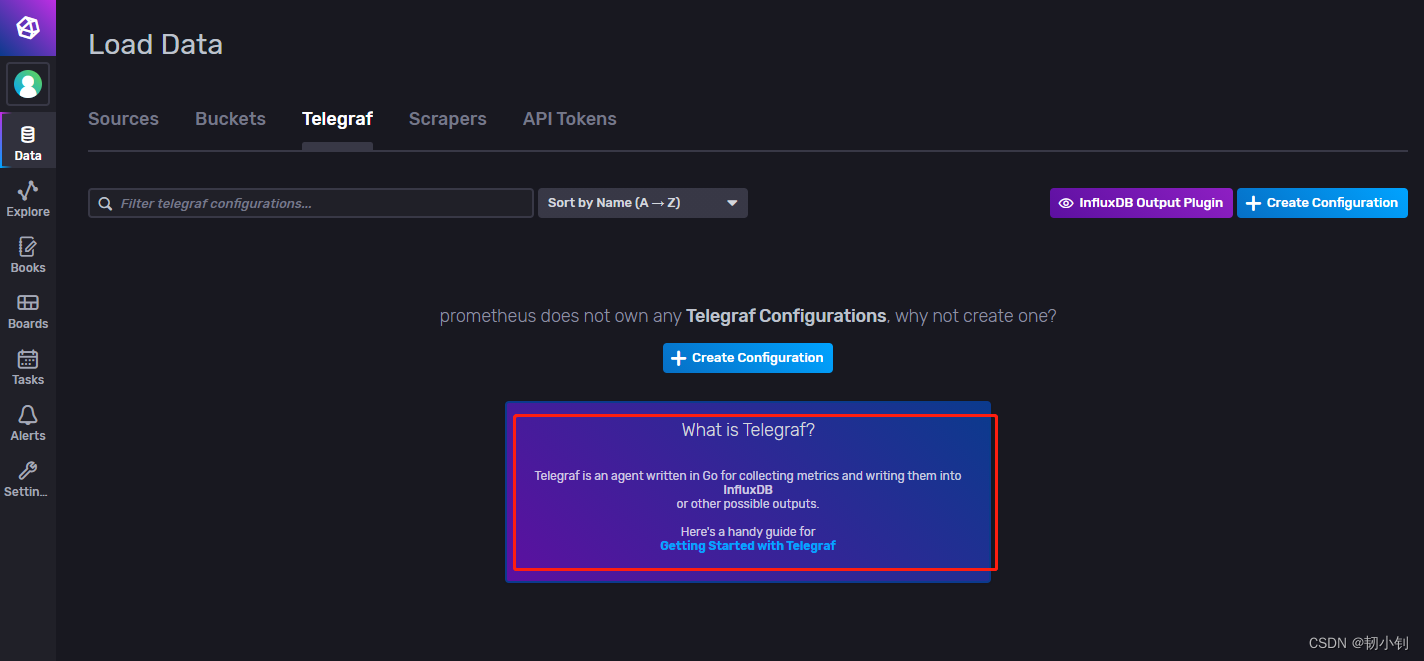Open Tasks in sidebar
The image size is (1424, 661).
(x=28, y=366)
